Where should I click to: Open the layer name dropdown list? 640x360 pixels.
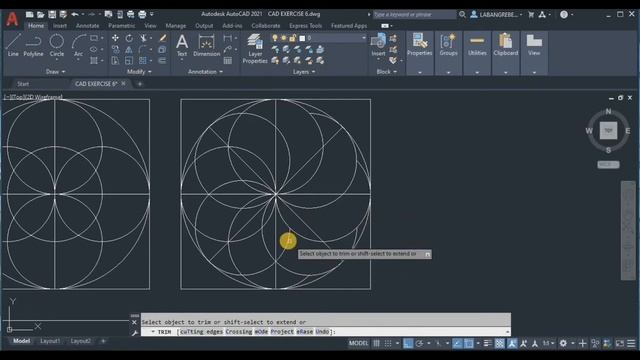pyautogui.click(x=363, y=38)
